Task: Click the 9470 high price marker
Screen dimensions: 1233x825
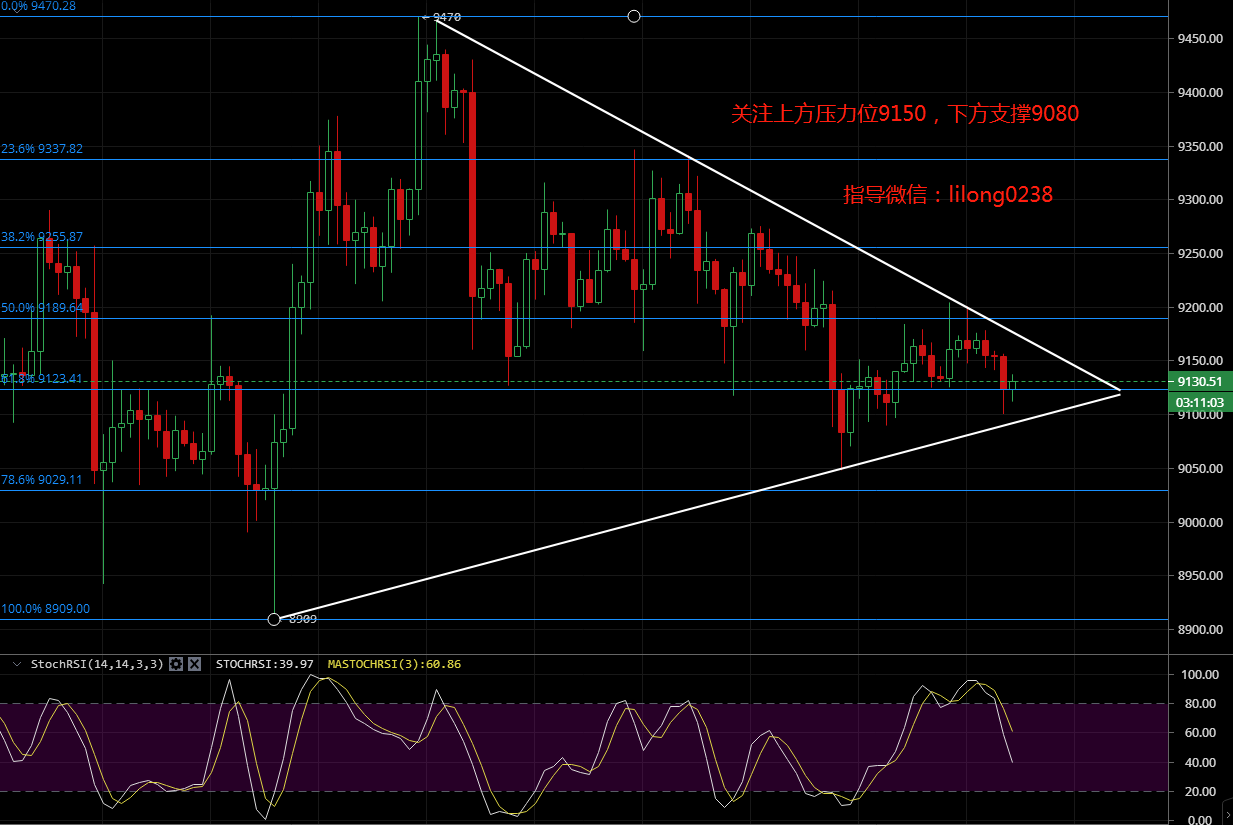Action: (444, 17)
